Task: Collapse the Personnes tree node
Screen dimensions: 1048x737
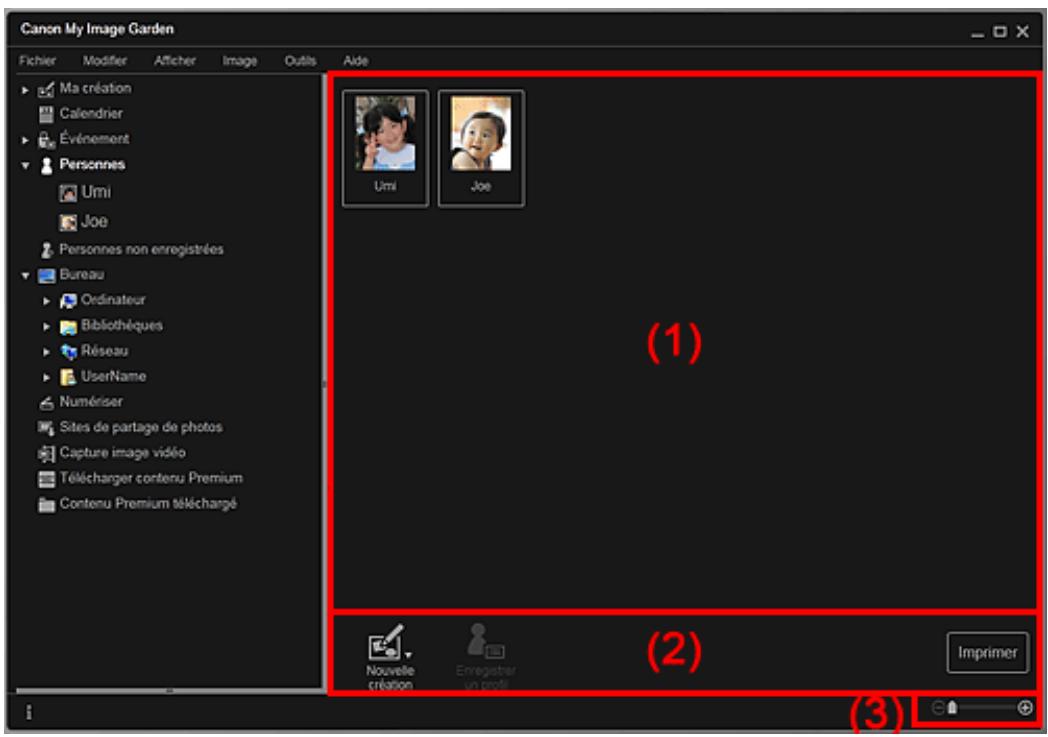Action: [x=26, y=164]
